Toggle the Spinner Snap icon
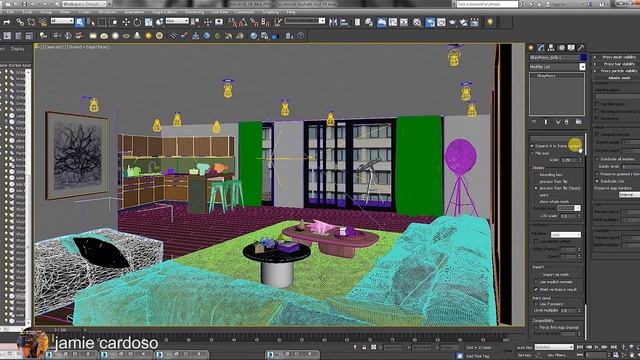 tap(266, 22)
